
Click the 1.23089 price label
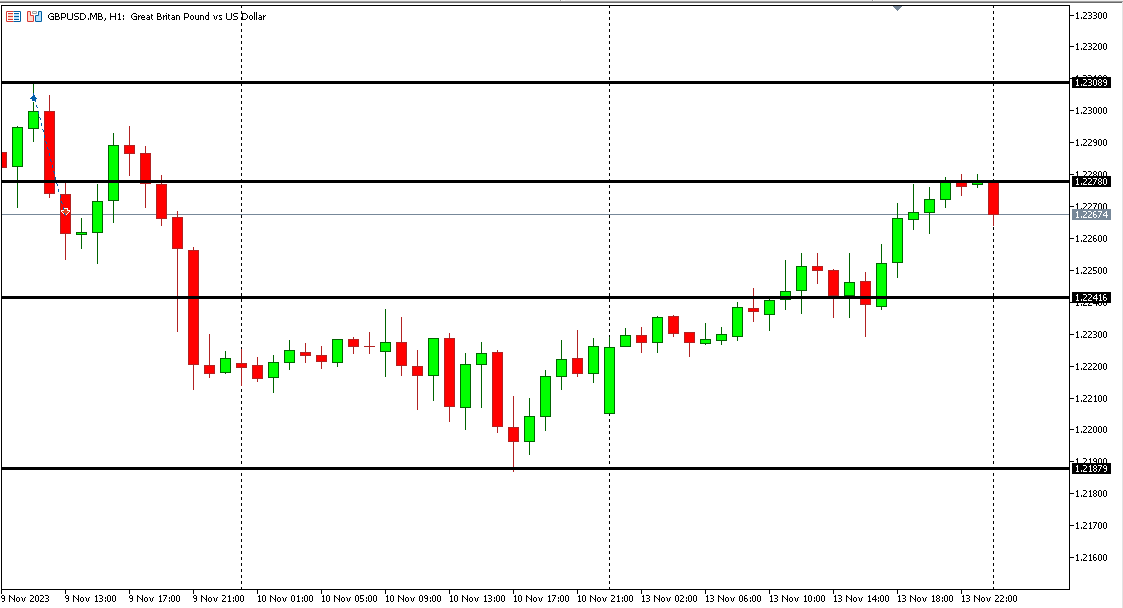coord(1091,82)
